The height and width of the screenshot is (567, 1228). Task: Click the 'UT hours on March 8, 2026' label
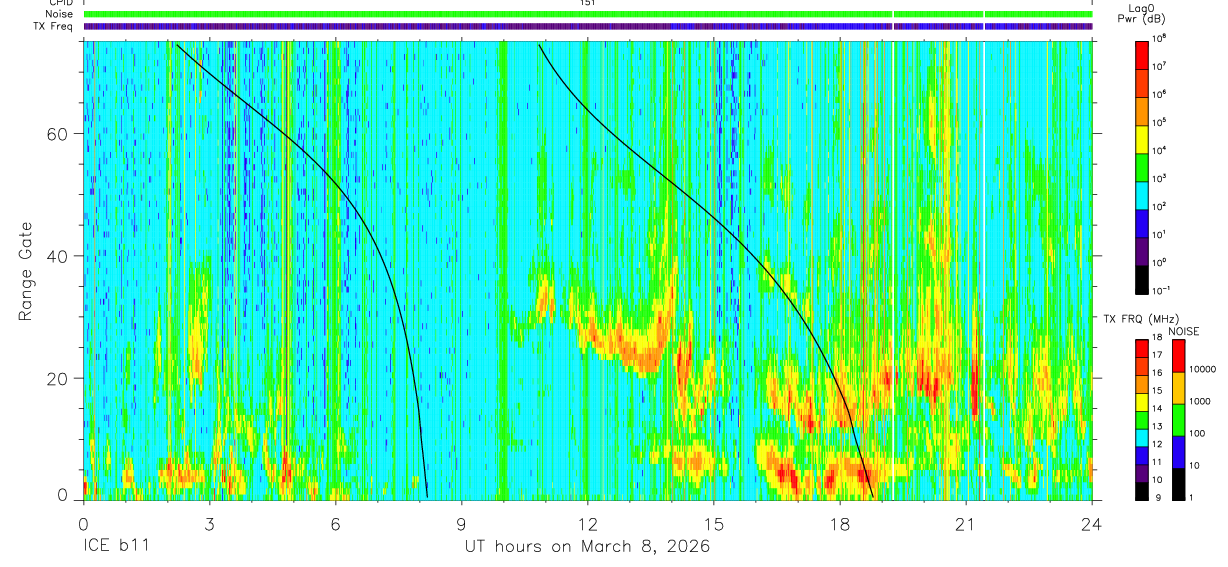[x=587, y=547]
